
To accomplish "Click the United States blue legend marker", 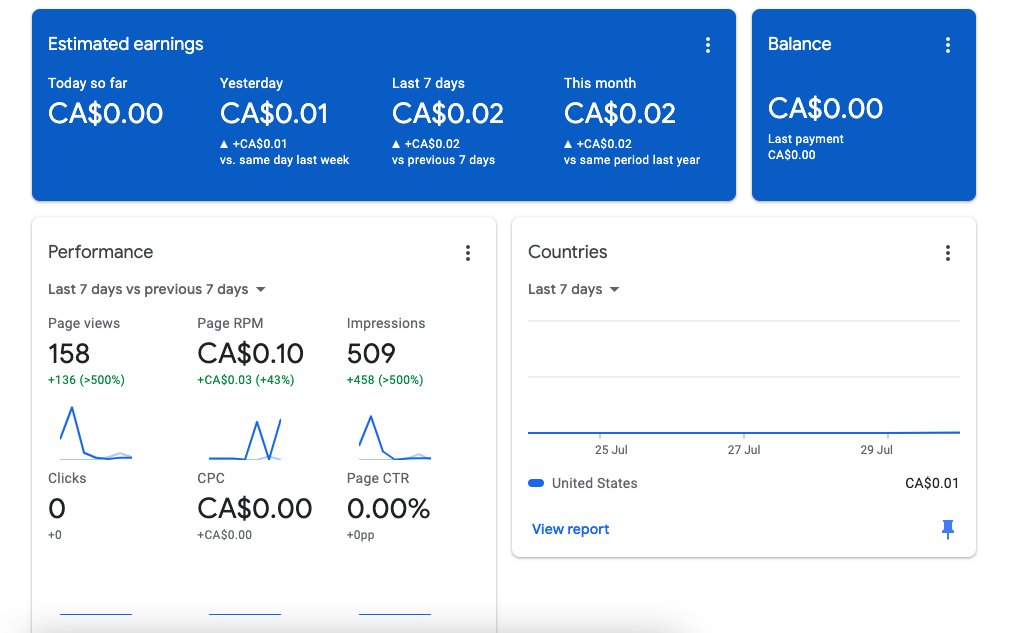I will (536, 483).
